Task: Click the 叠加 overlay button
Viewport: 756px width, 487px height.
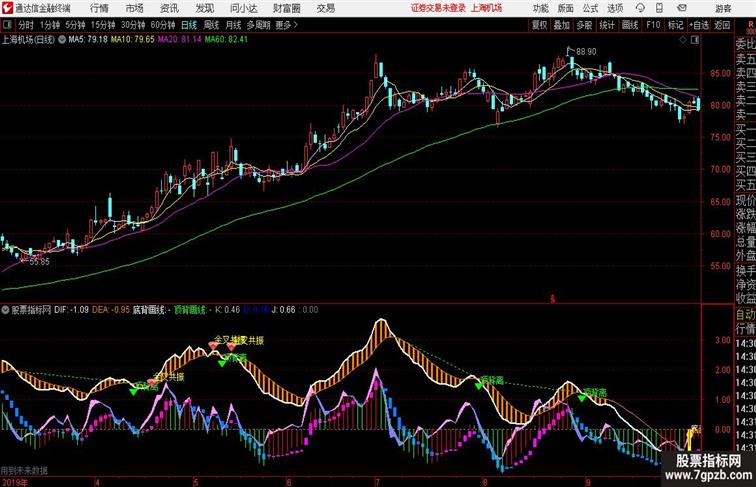Action: [x=561, y=25]
